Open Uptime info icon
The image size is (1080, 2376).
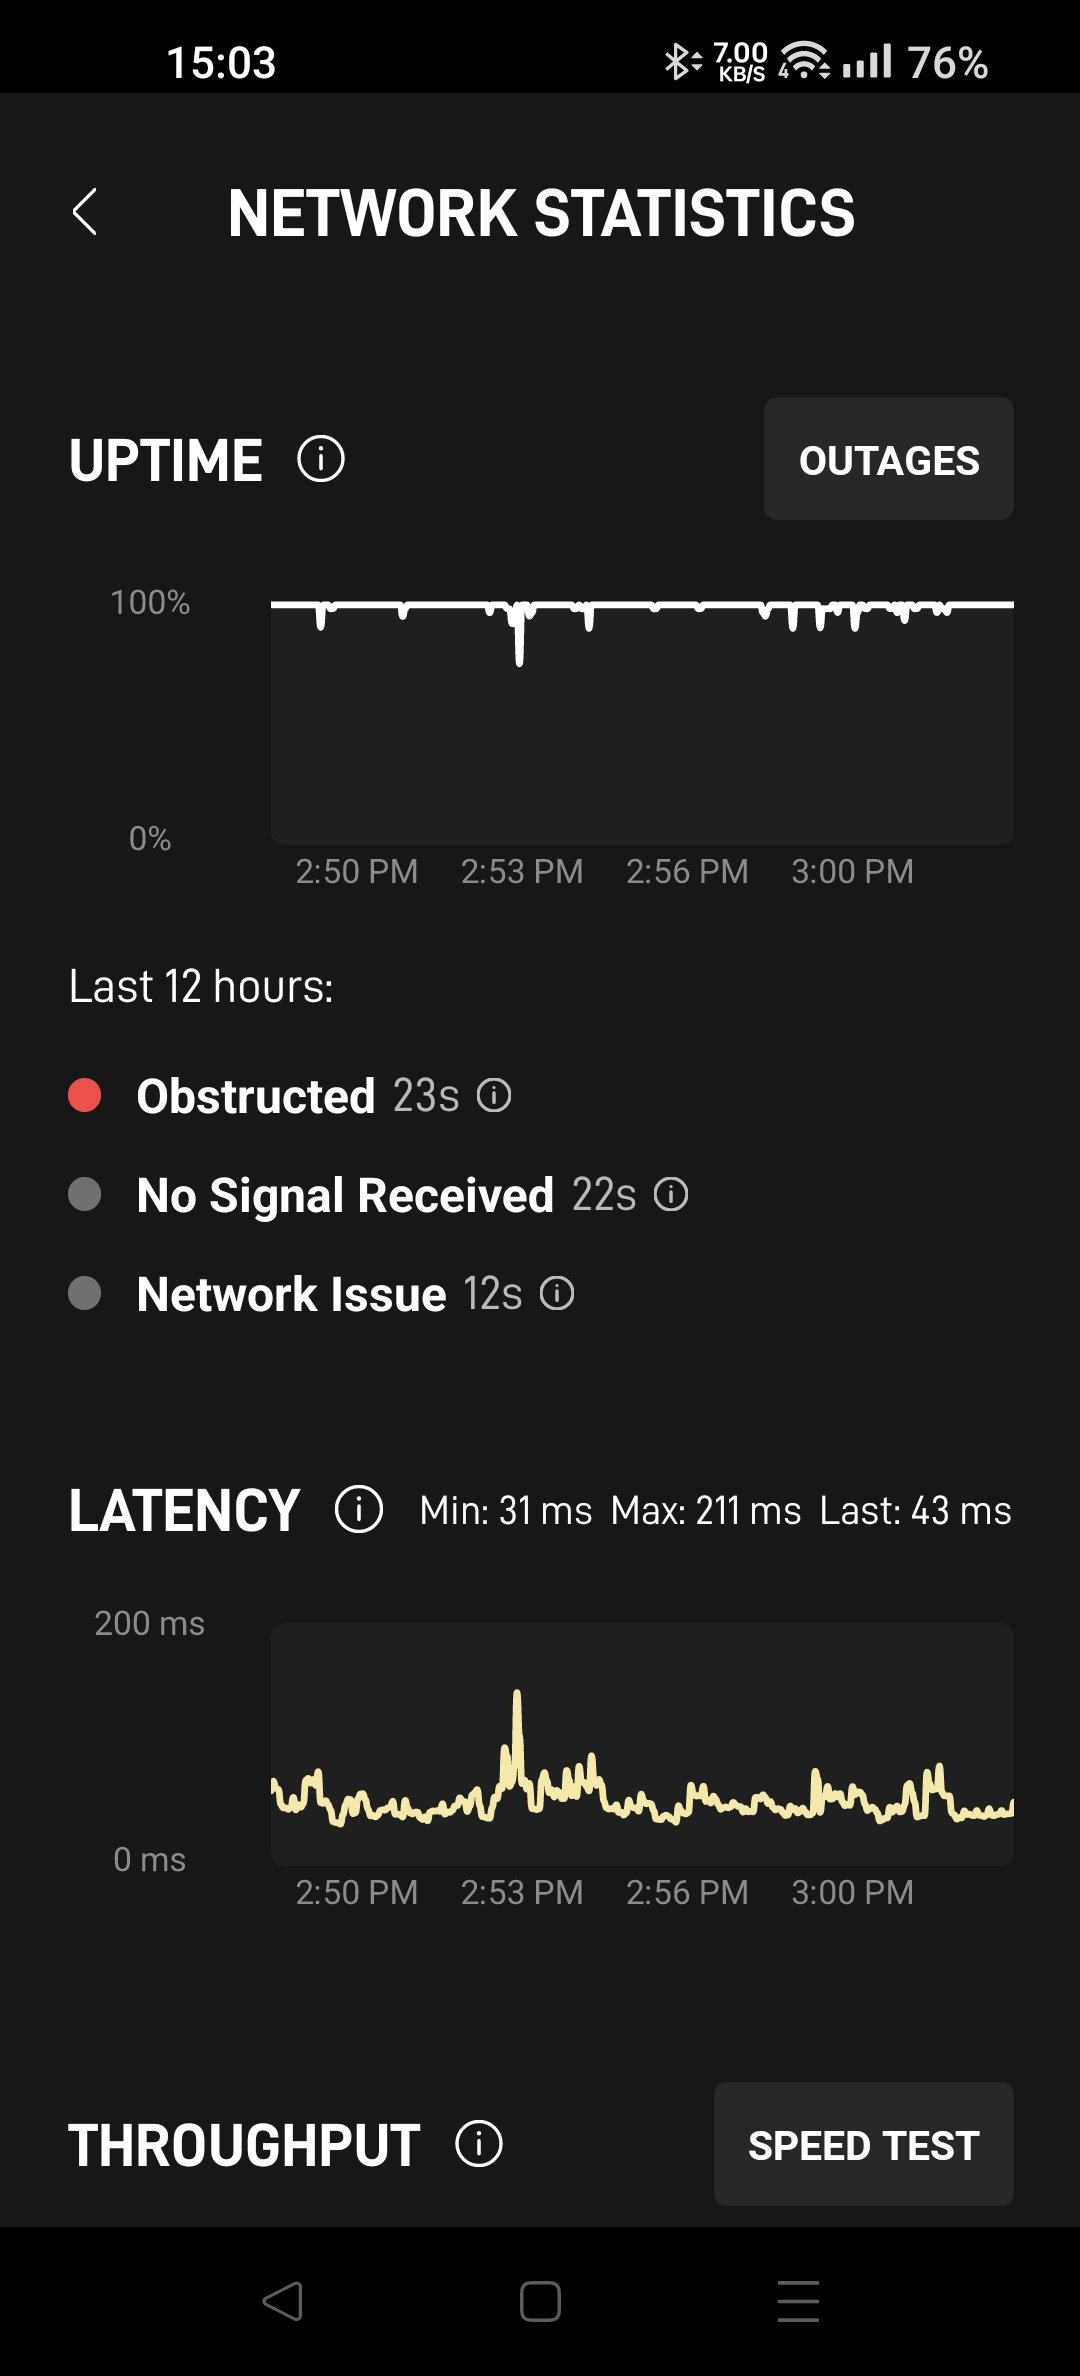click(321, 460)
